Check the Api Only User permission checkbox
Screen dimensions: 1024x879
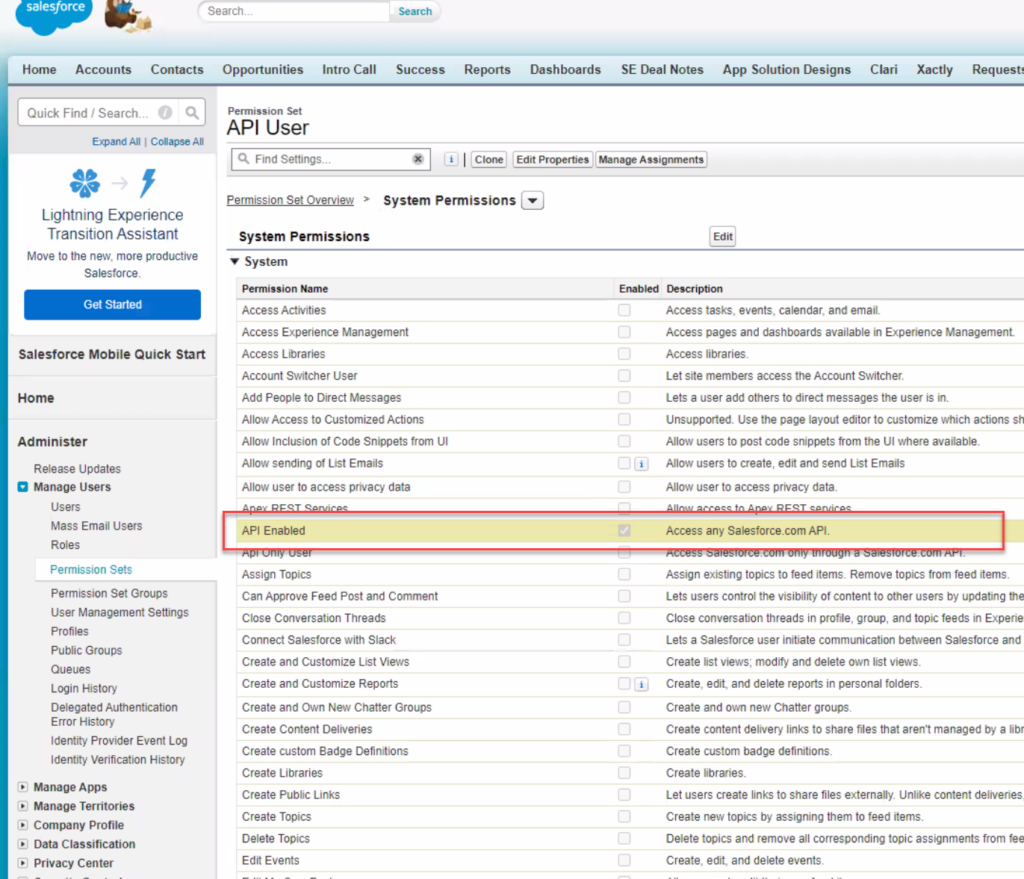coord(625,552)
